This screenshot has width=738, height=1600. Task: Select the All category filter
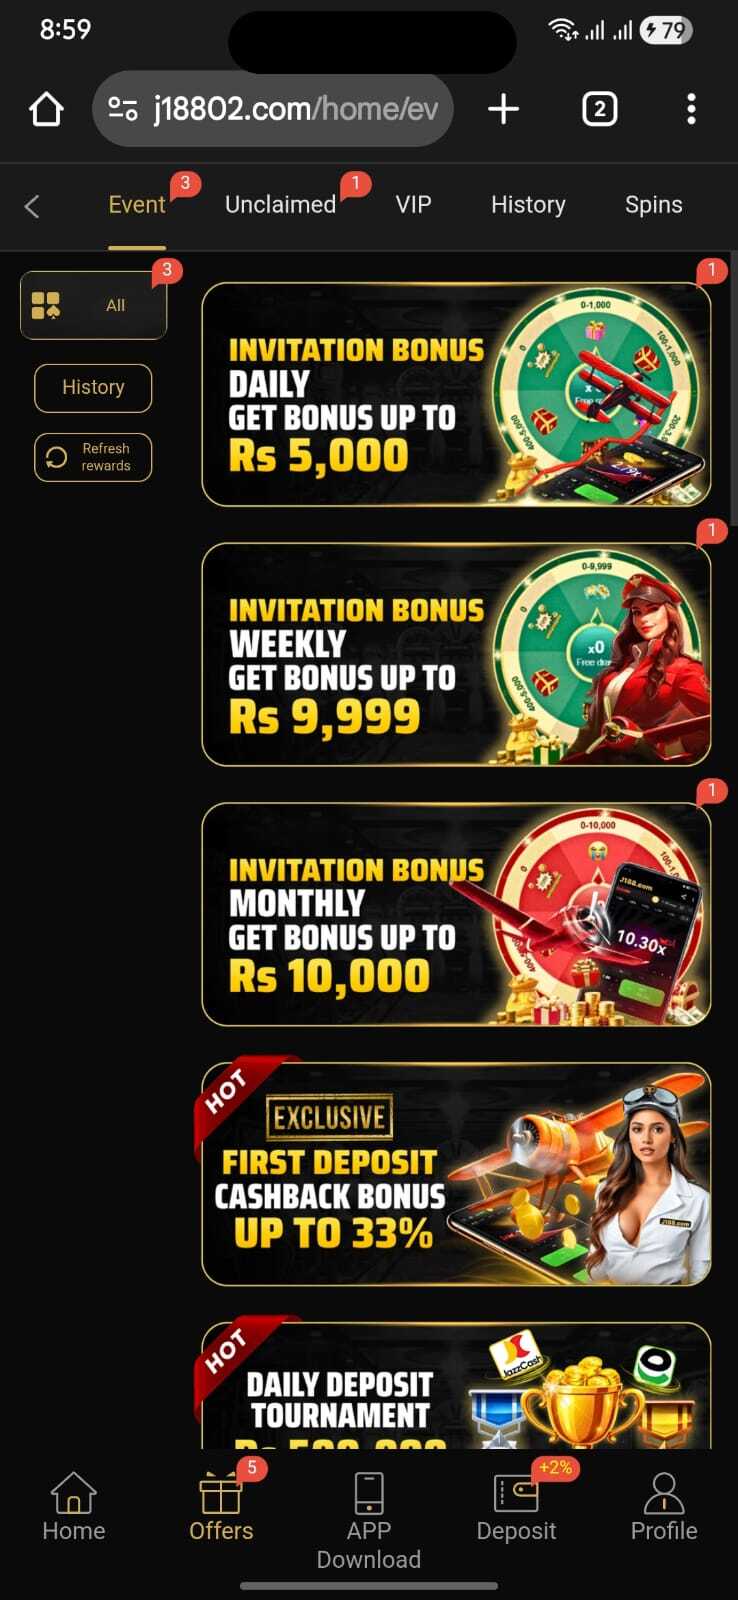click(x=94, y=305)
